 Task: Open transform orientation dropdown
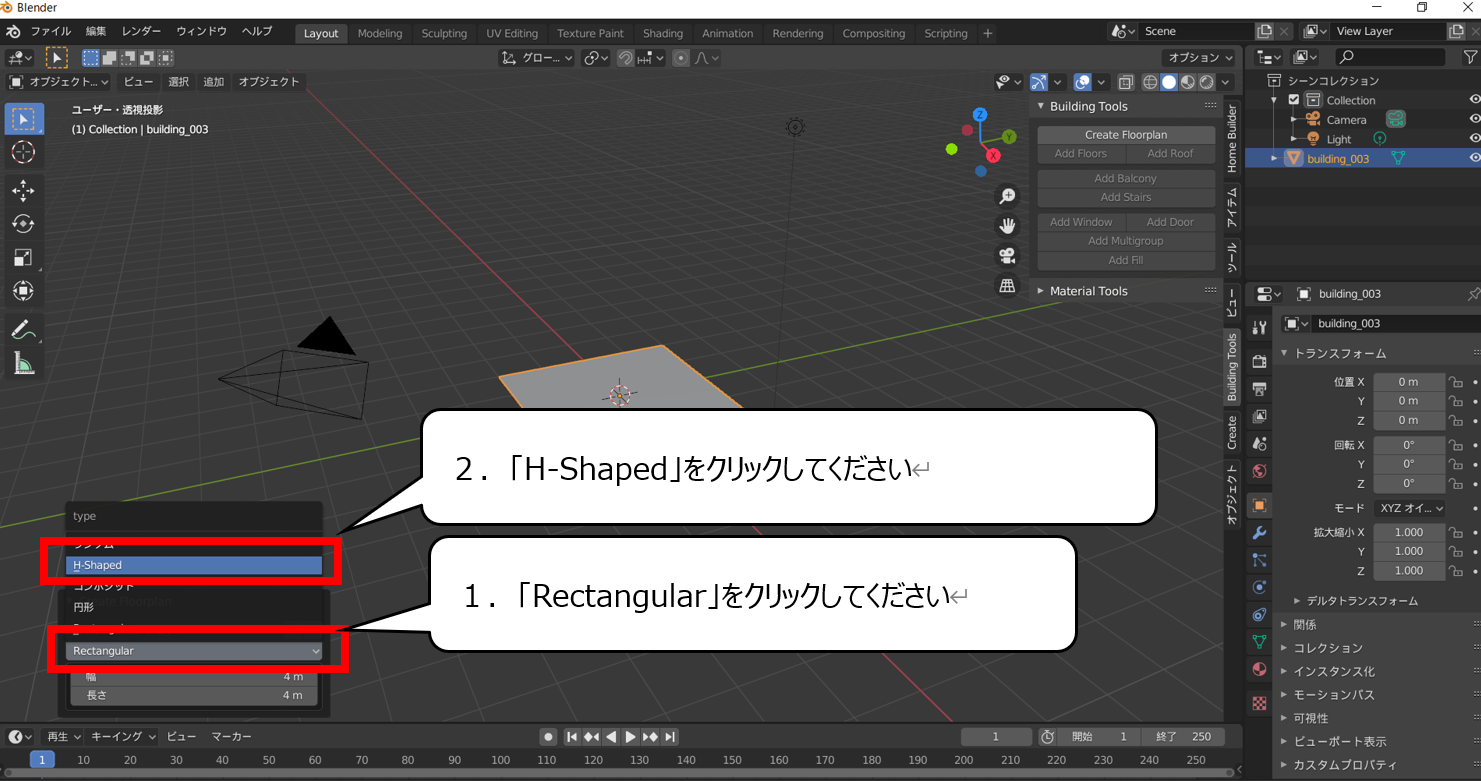(x=538, y=58)
